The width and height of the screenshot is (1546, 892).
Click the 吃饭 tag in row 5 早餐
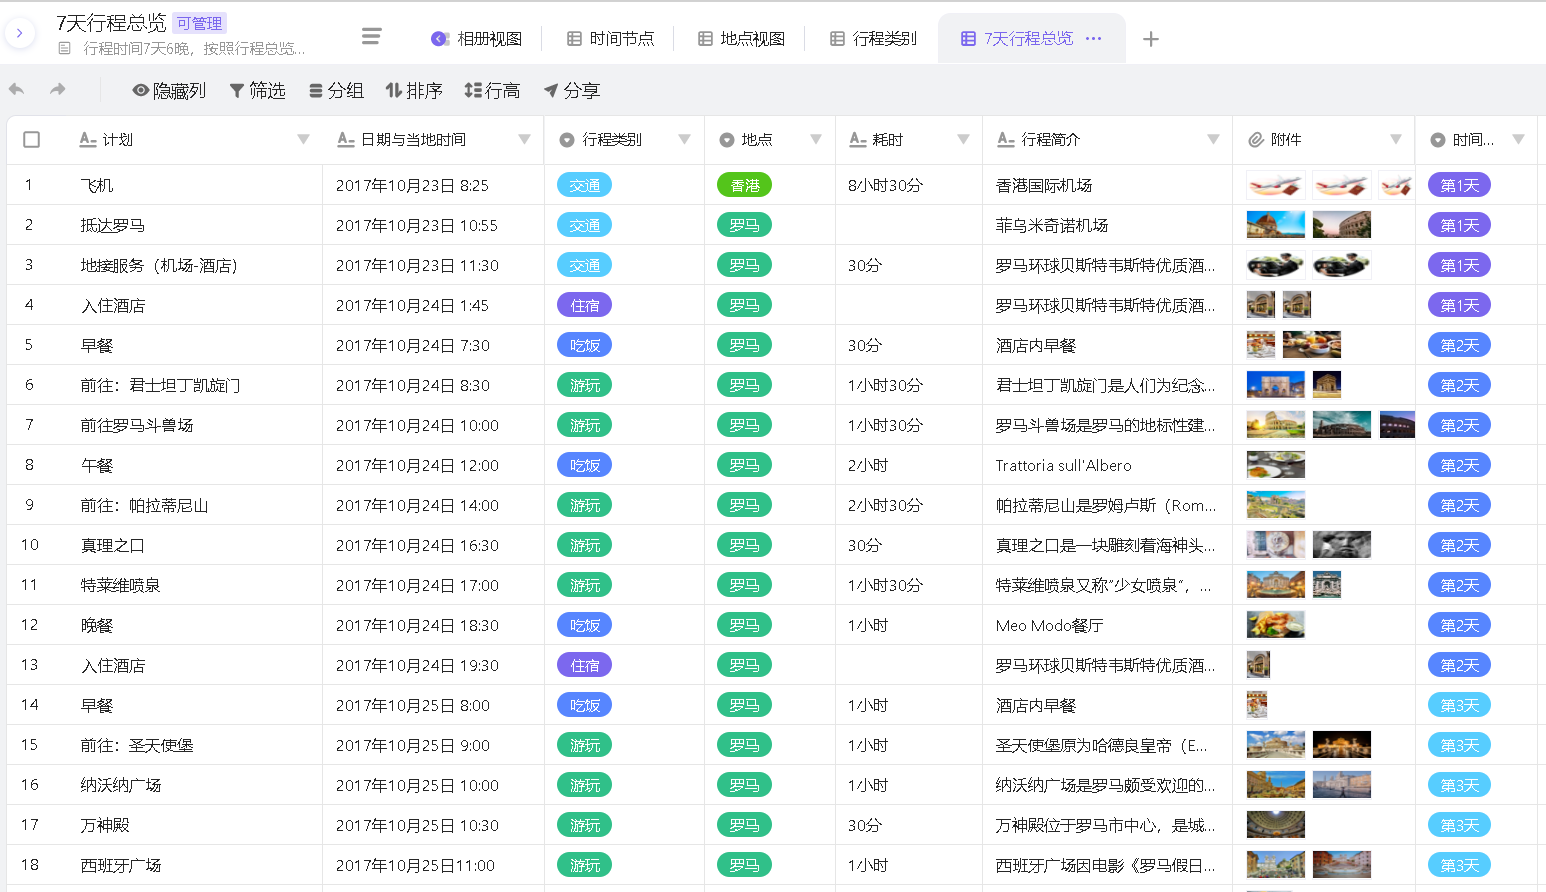pos(584,345)
